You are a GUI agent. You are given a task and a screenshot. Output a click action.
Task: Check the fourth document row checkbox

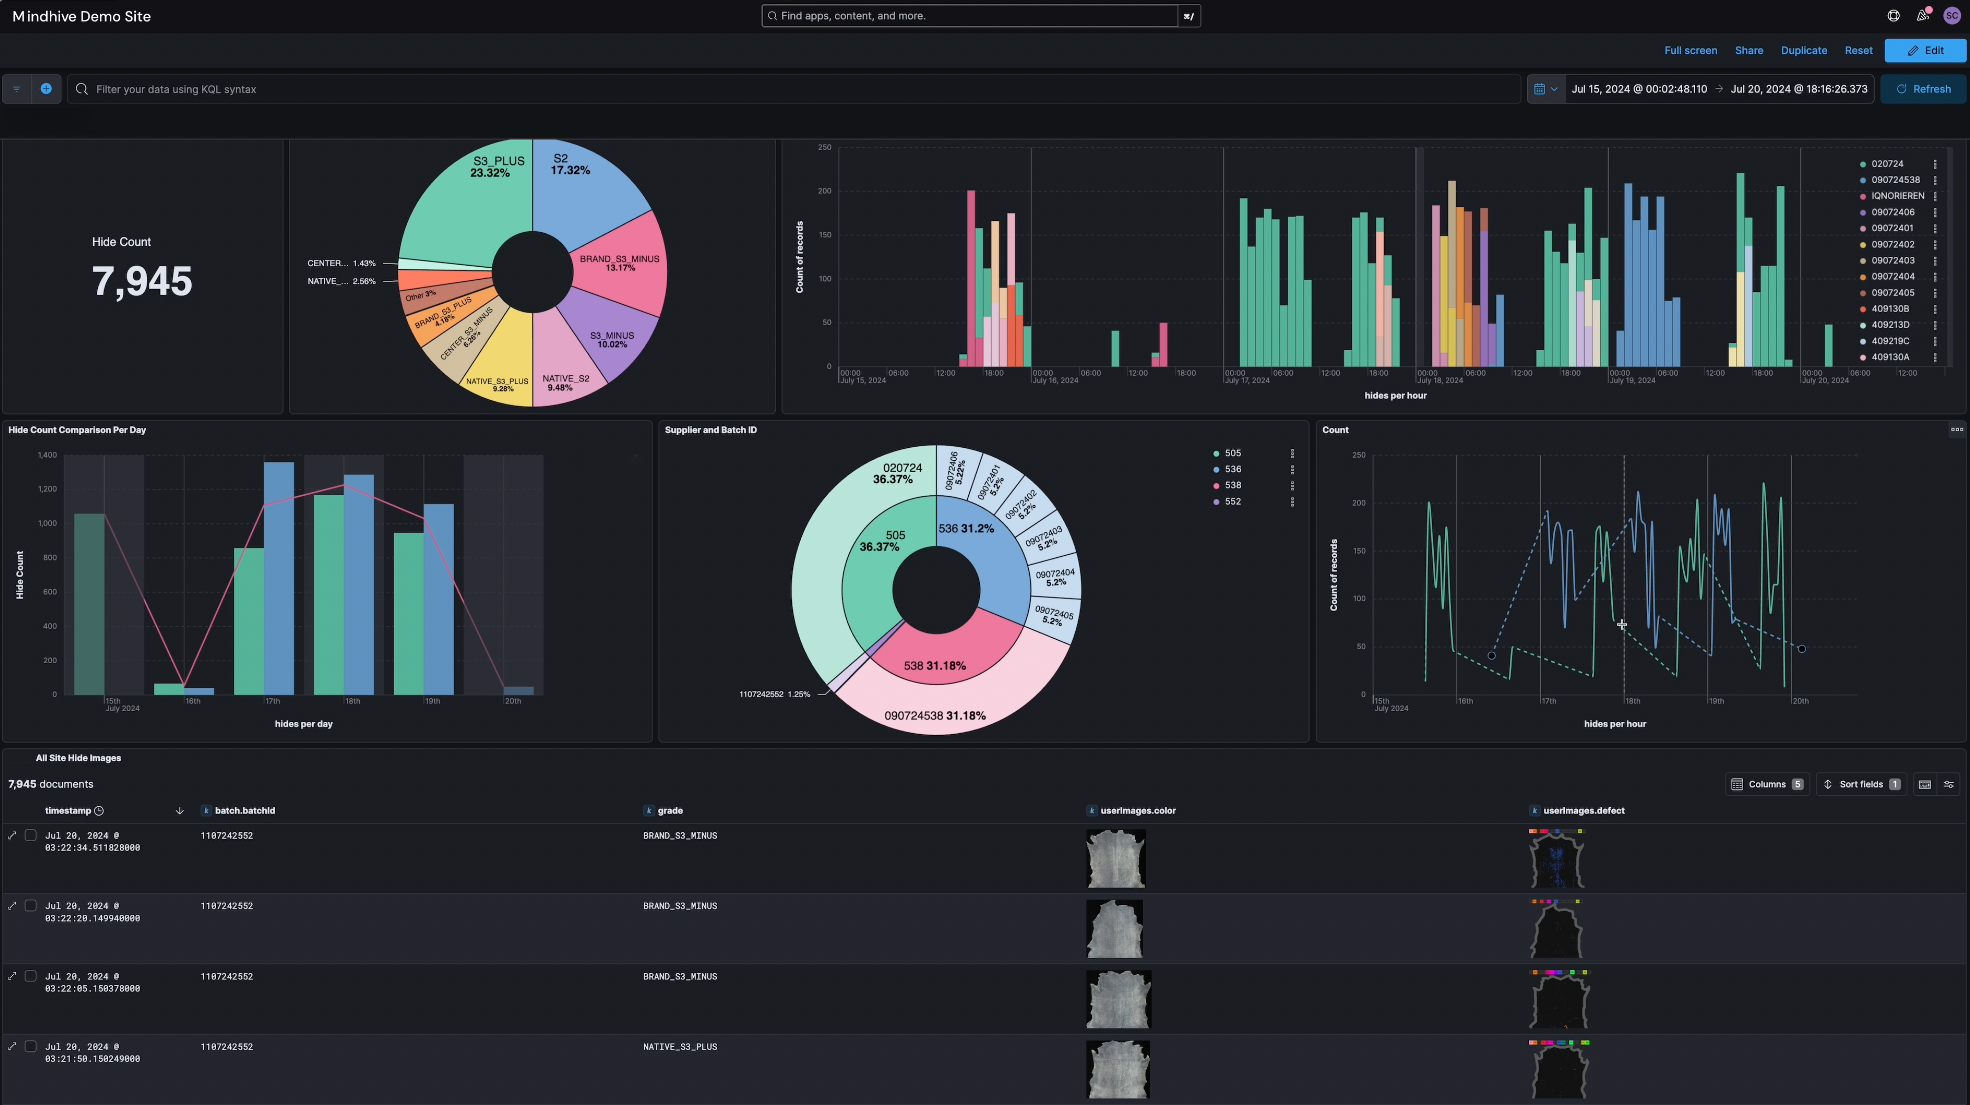(x=31, y=1047)
